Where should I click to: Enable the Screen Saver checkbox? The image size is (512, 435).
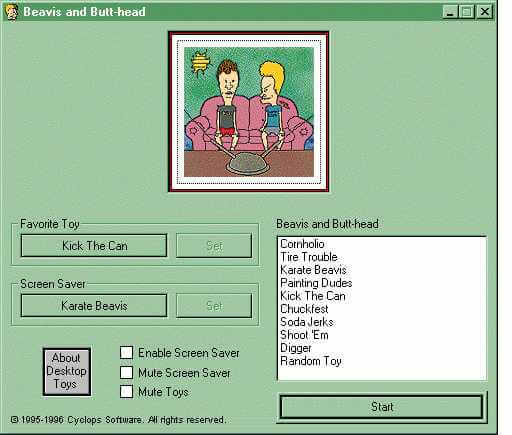tap(126, 352)
